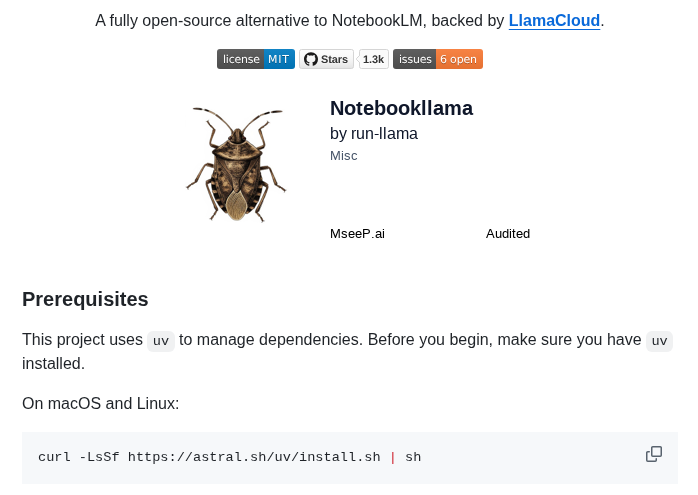Click the Prerequisites heading

pos(85,299)
